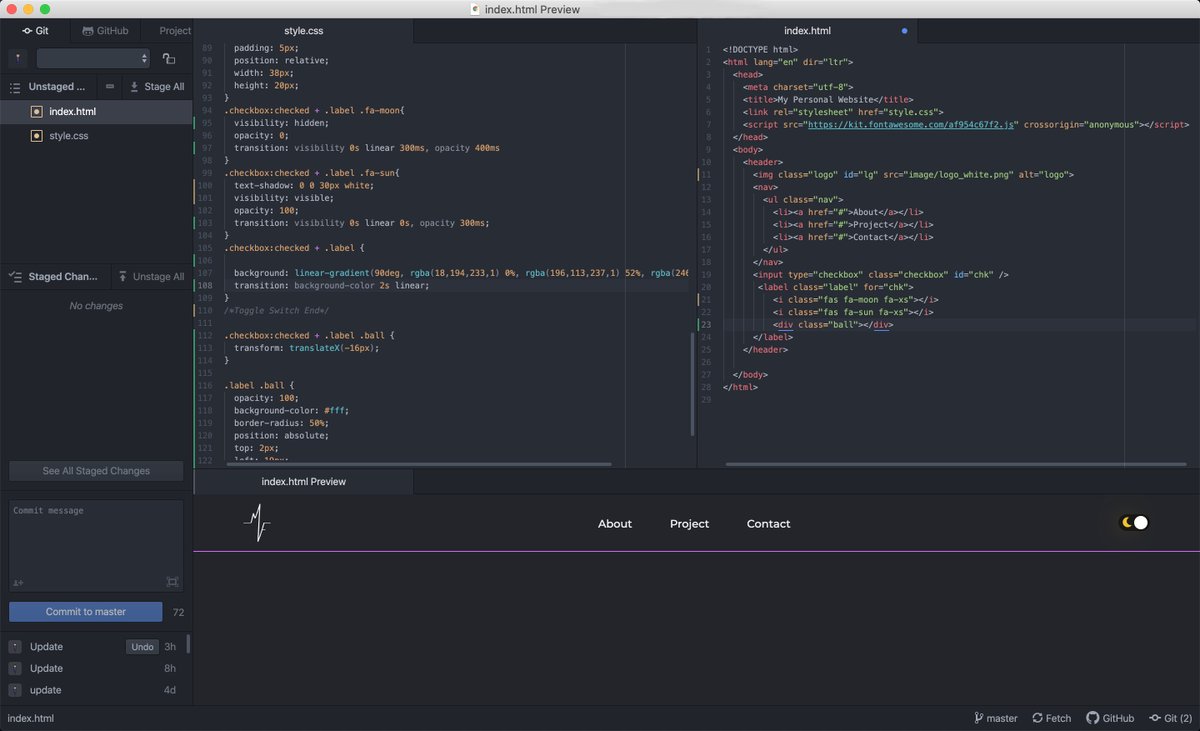Viewport: 1200px width, 731px height.
Task: Click Git (2) in the status bar
Action: (1170, 718)
